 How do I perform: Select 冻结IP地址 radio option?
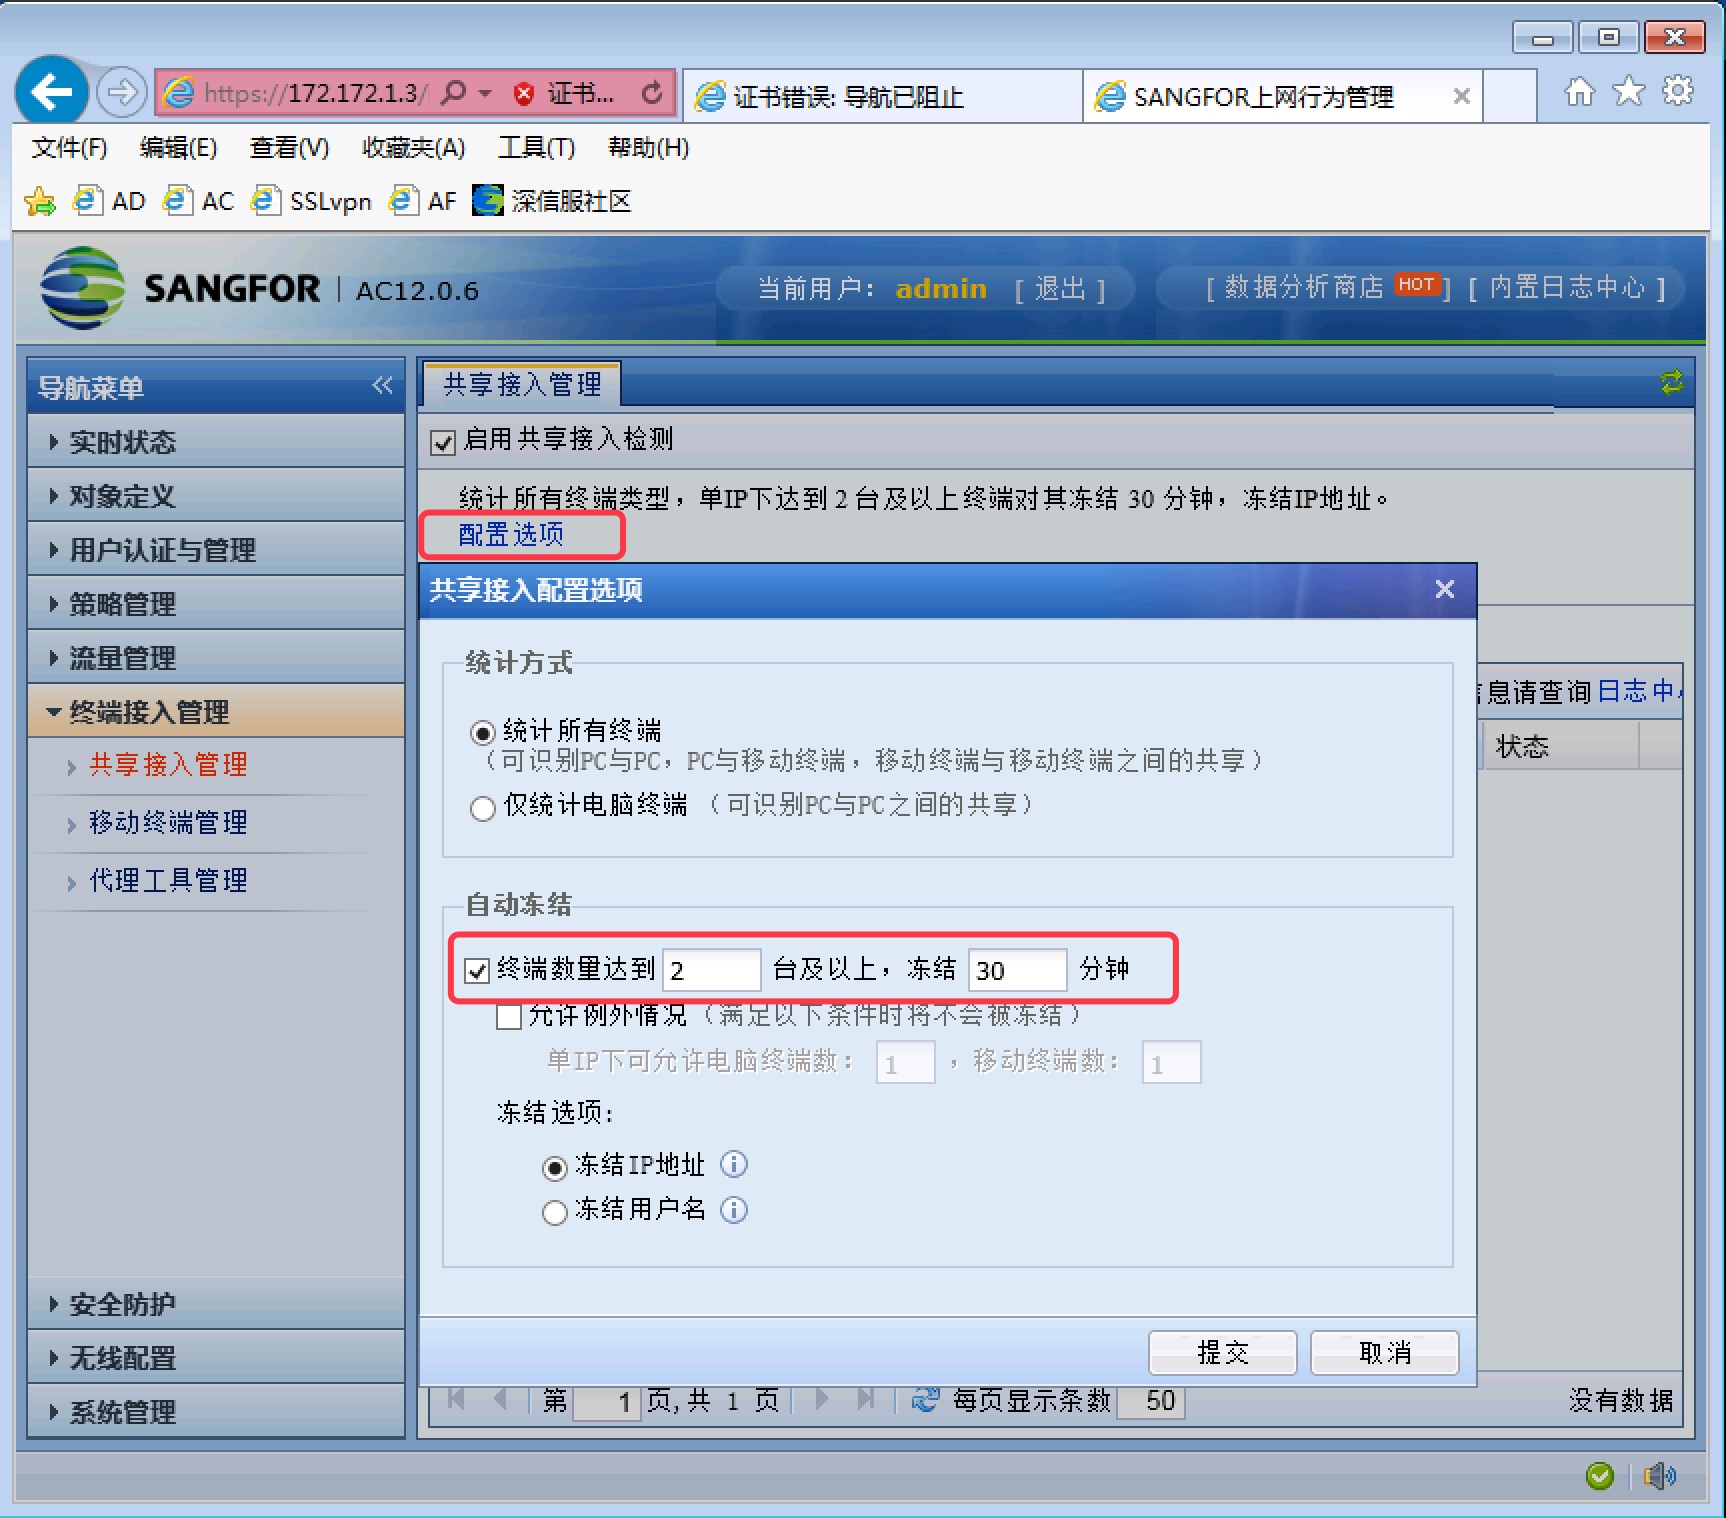(x=554, y=1167)
